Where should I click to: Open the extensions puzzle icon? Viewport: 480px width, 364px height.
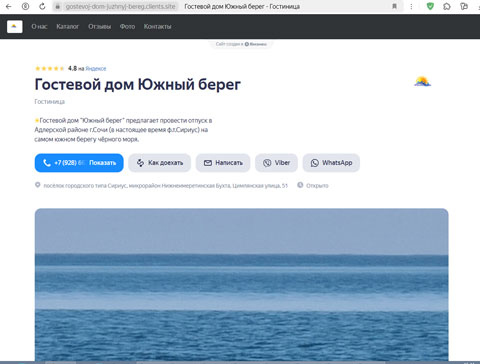pyautogui.click(x=447, y=6)
